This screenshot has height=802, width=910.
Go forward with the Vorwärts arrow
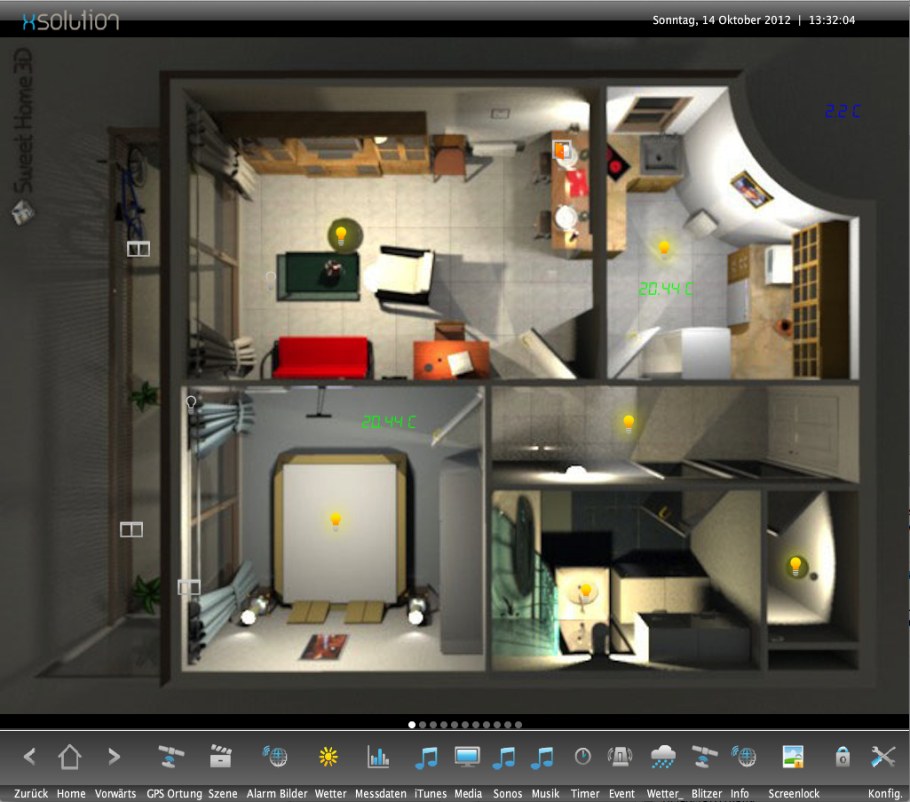114,757
